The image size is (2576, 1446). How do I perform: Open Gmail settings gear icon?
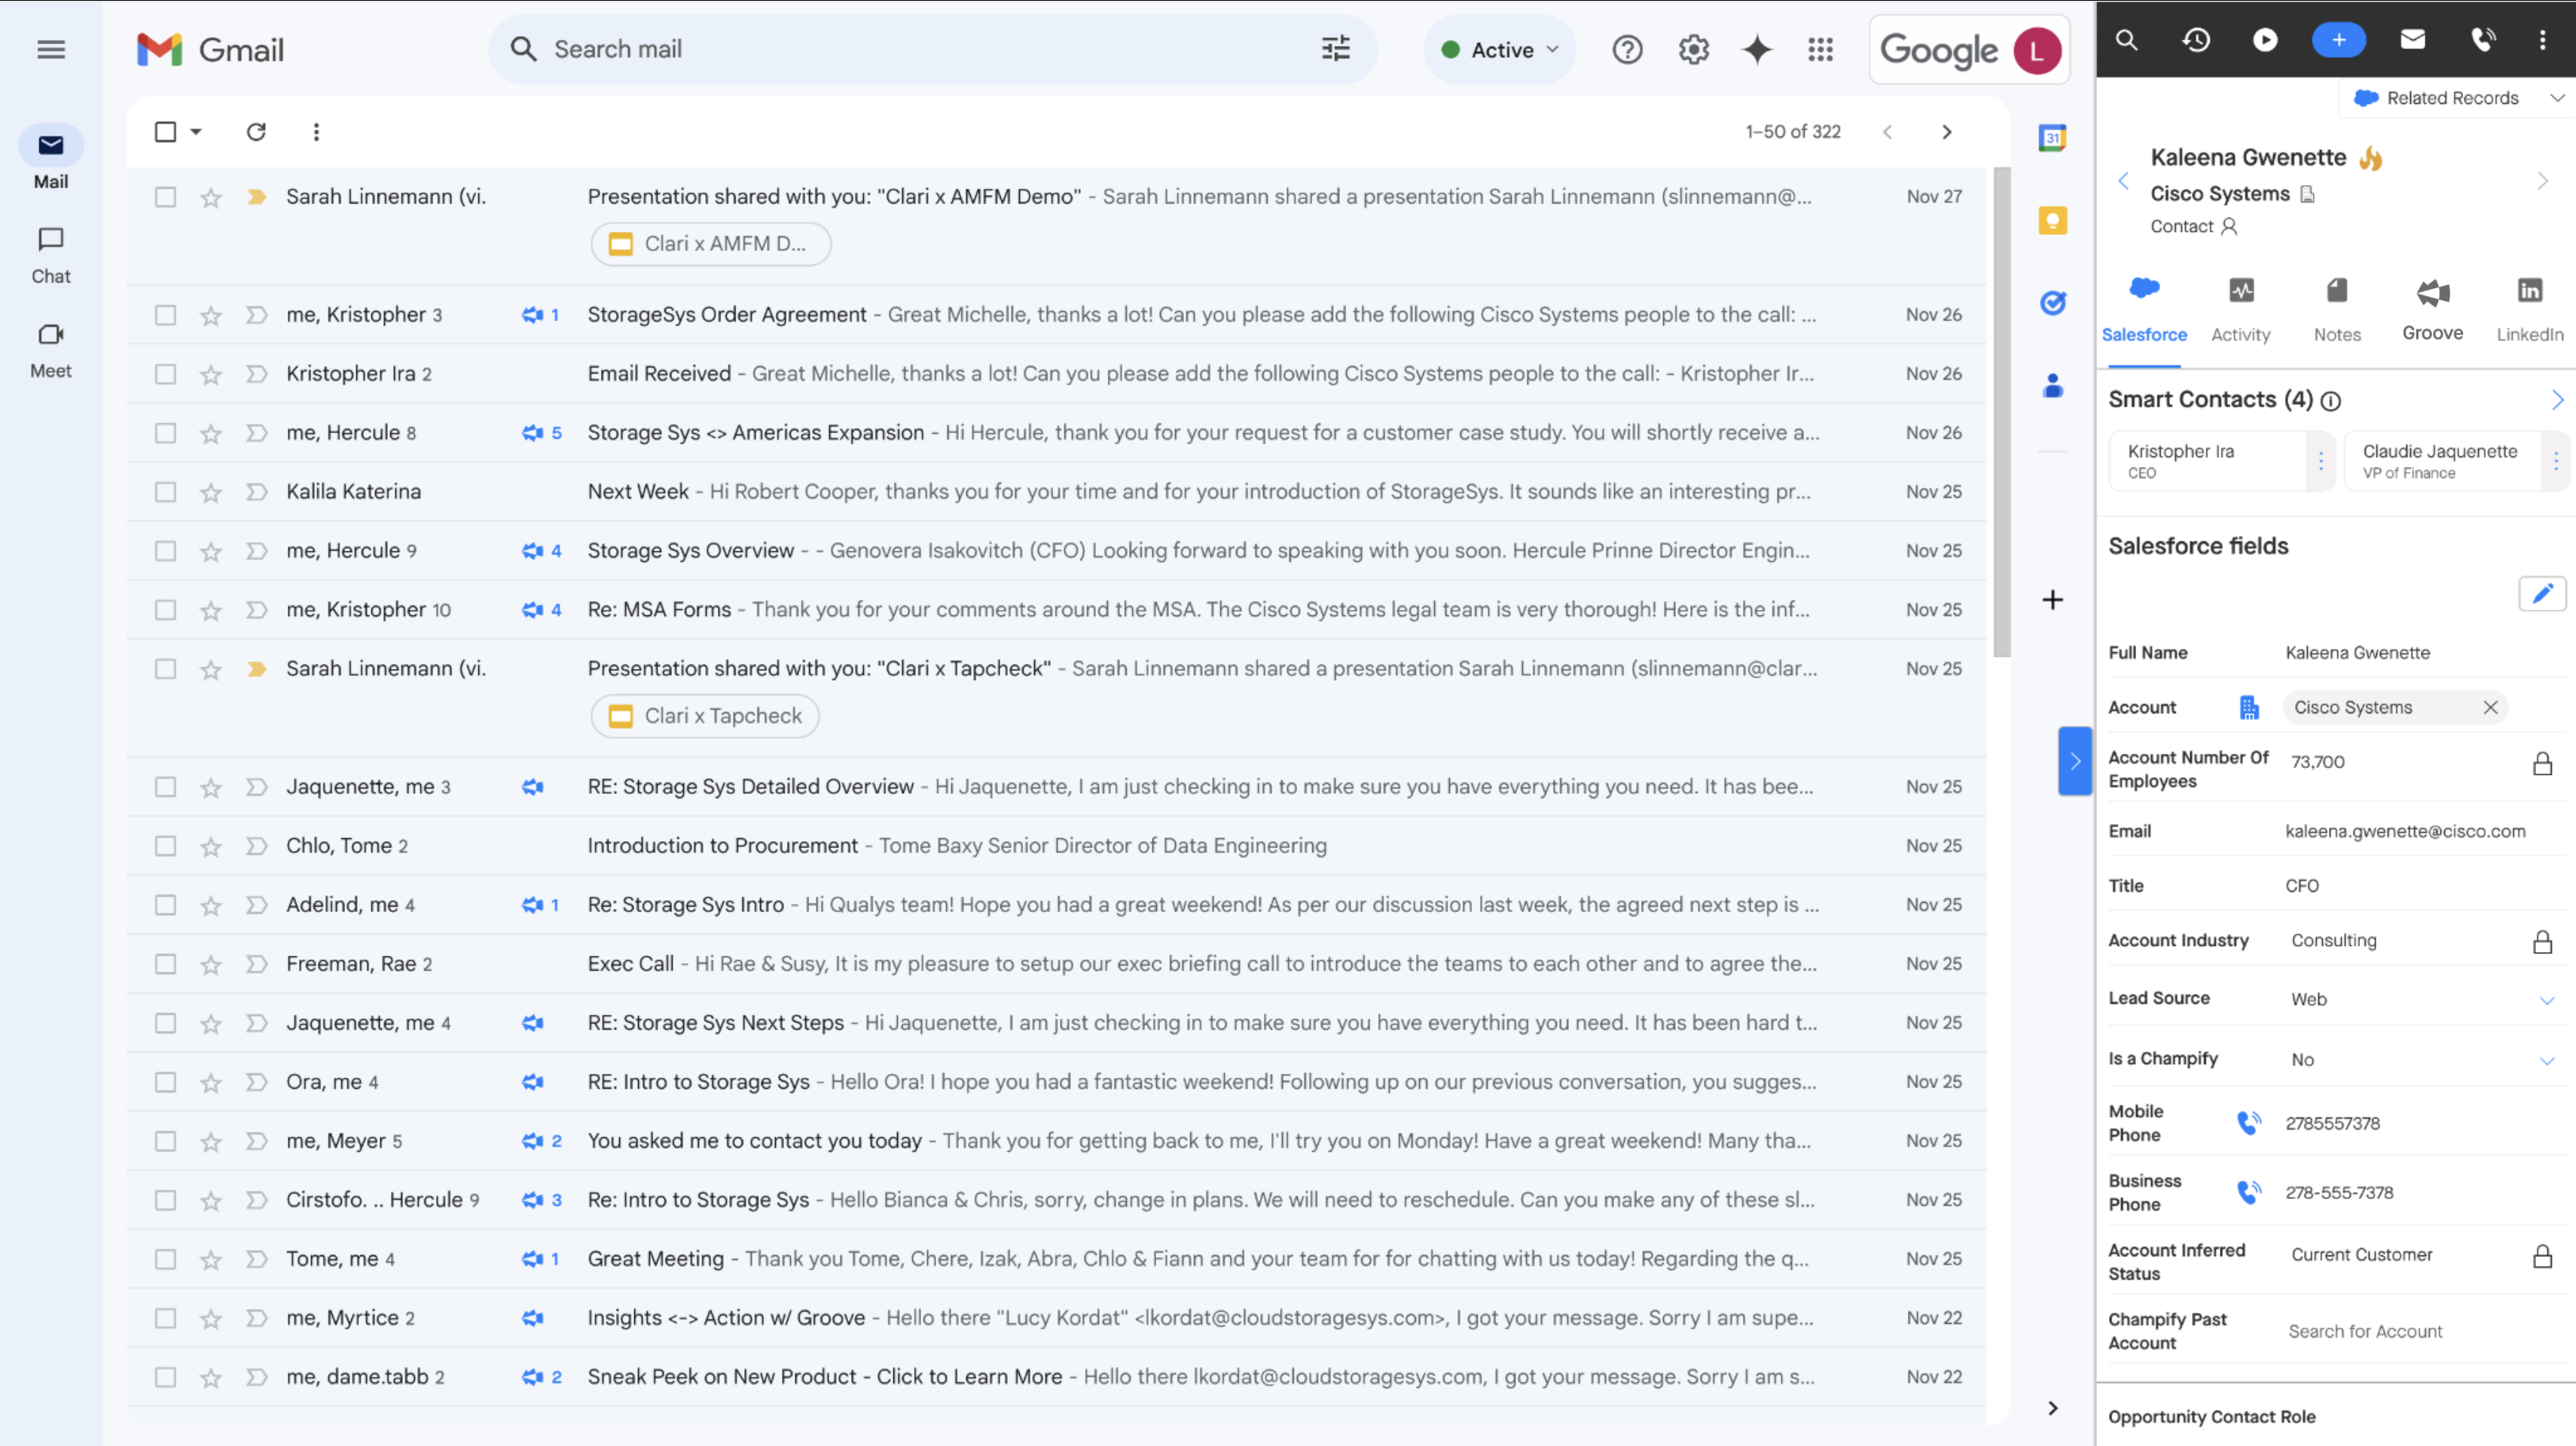(1693, 49)
